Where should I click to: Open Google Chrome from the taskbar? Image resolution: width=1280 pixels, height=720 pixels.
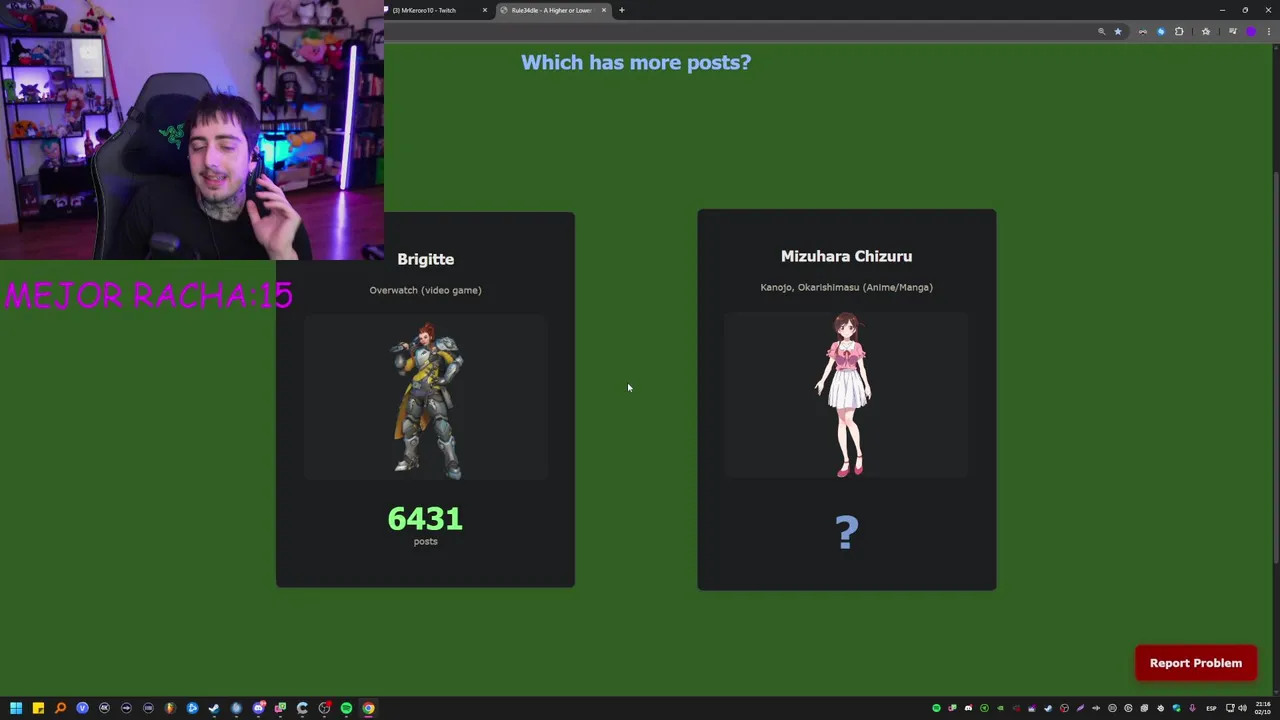[369, 708]
